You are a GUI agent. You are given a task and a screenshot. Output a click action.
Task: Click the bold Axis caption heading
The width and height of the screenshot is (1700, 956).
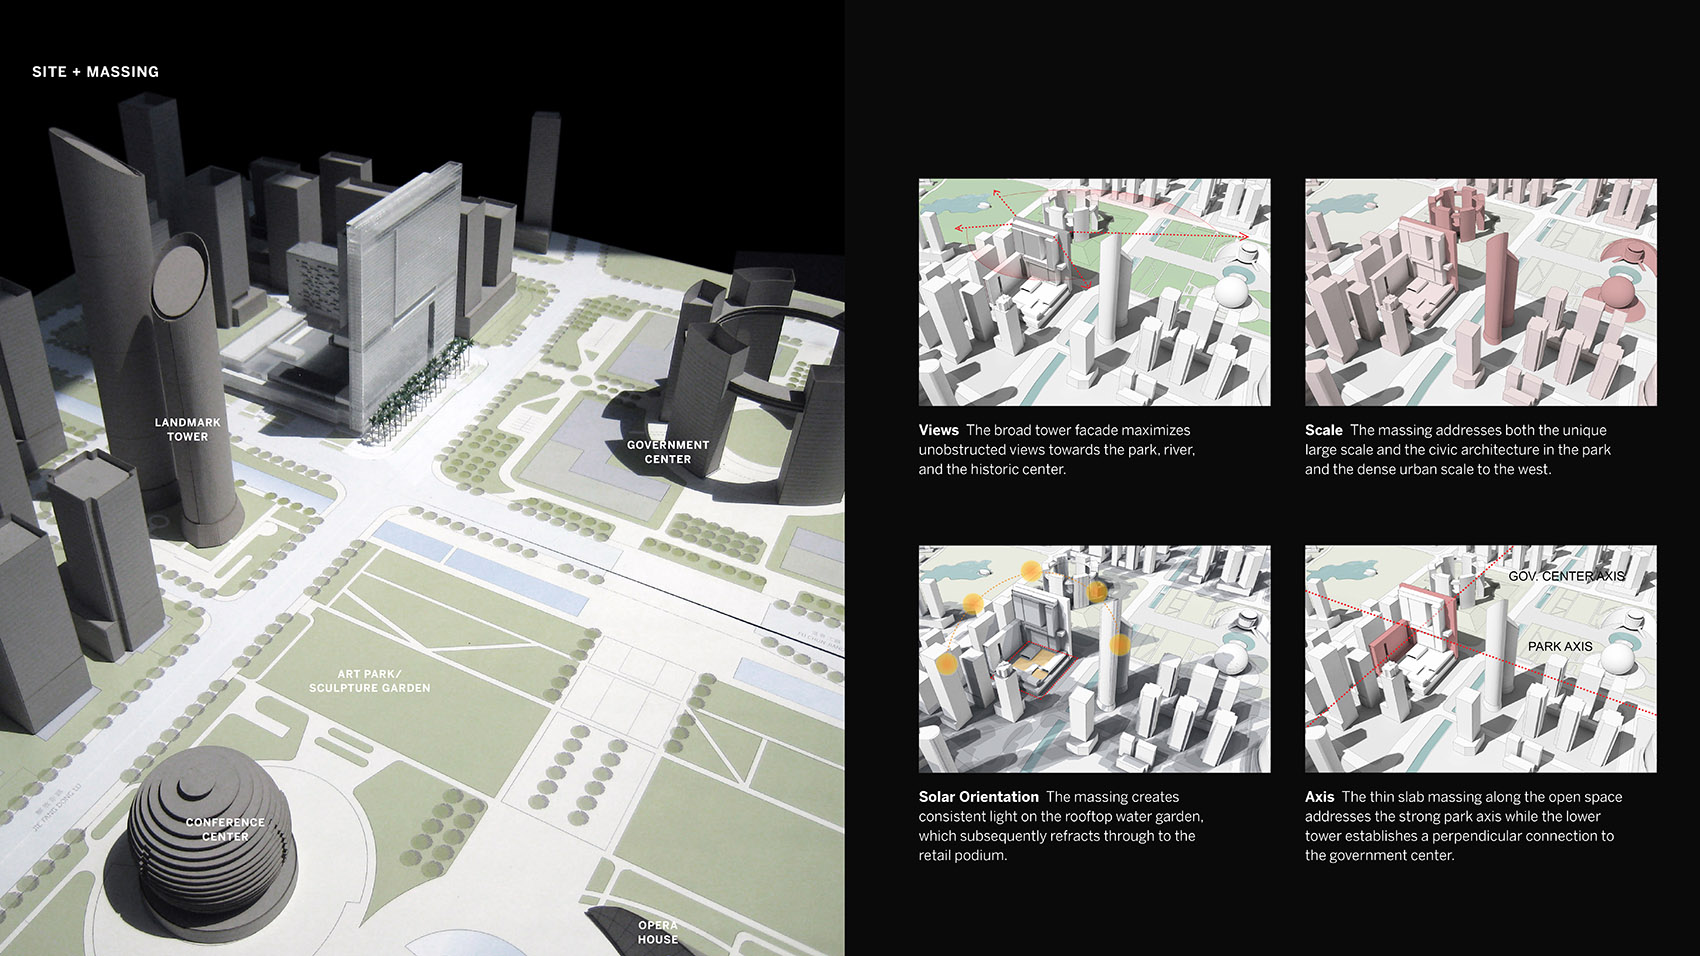pos(1319,797)
